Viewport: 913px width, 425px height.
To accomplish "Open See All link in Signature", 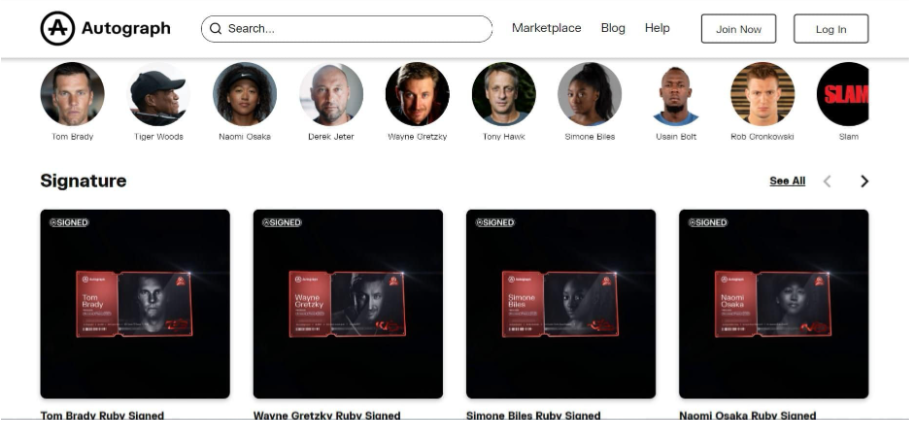I will (x=787, y=181).
